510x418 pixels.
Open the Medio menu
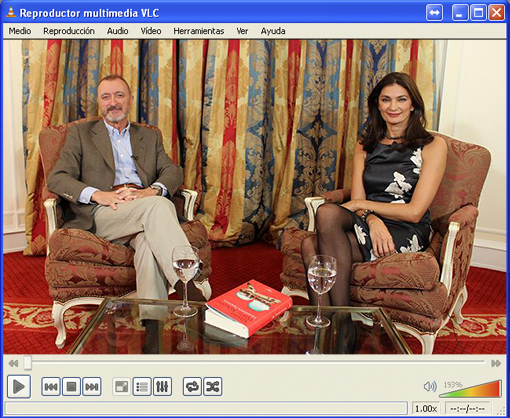[20, 31]
